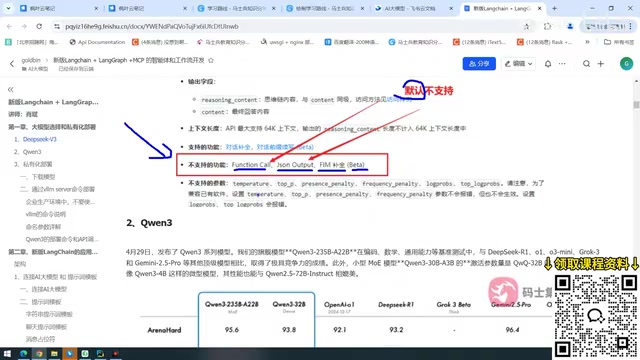Jump to 字符串提示词模板 outline entry
The height and width of the screenshot is (360, 640).
49,314
